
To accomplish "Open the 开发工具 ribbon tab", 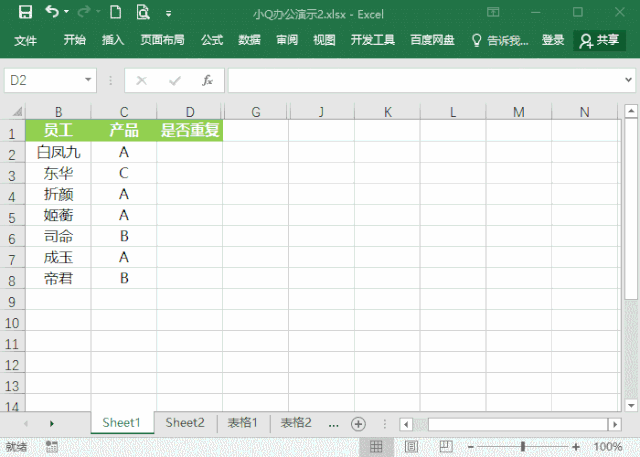I will pyautogui.click(x=373, y=40).
